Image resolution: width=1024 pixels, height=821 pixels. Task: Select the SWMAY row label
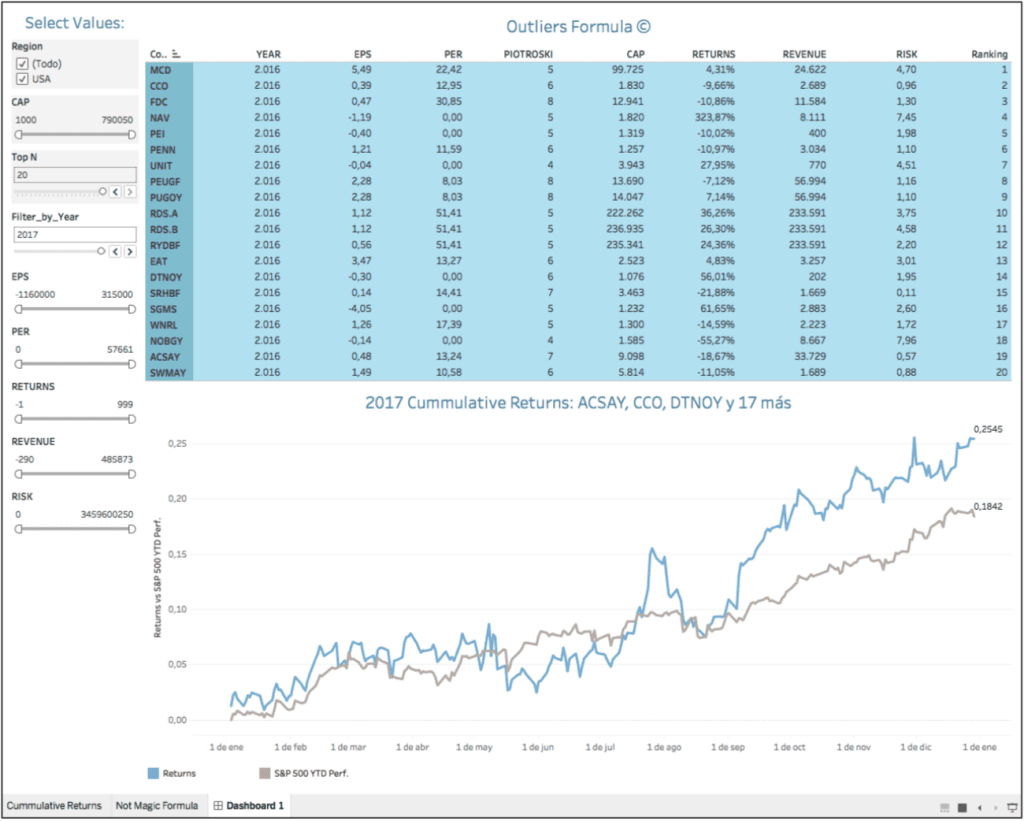[x=169, y=373]
